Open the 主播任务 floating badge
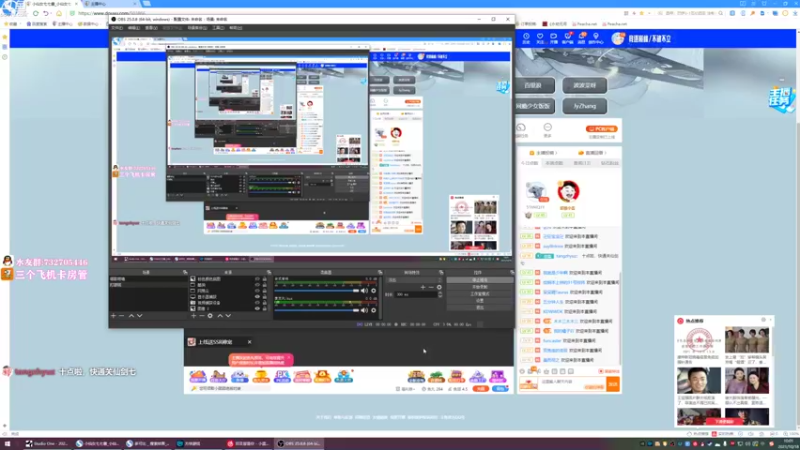Screen dimensions: 800x450 781,100
